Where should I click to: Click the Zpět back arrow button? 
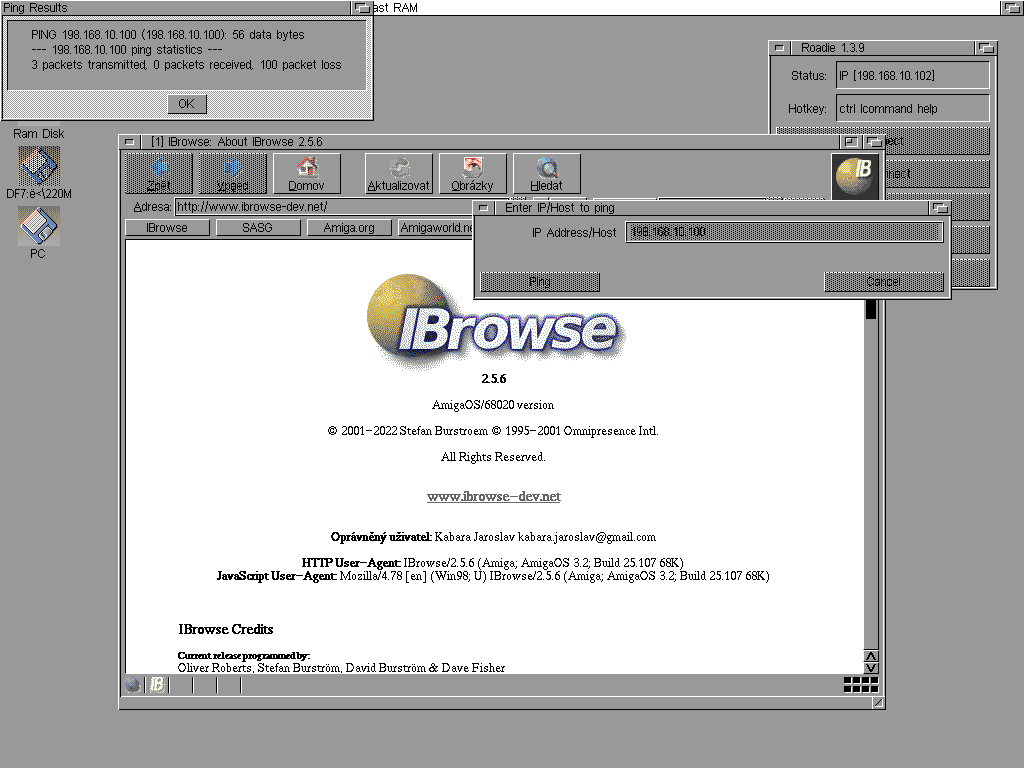click(158, 173)
